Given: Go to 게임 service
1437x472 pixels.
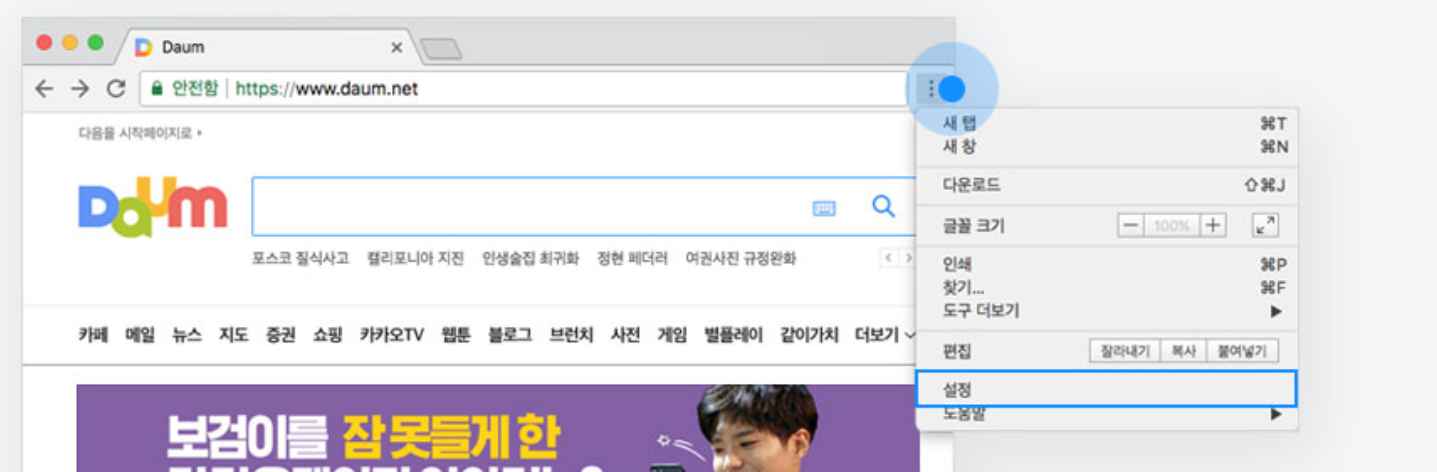Looking at the screenshot, I should 672,335.
